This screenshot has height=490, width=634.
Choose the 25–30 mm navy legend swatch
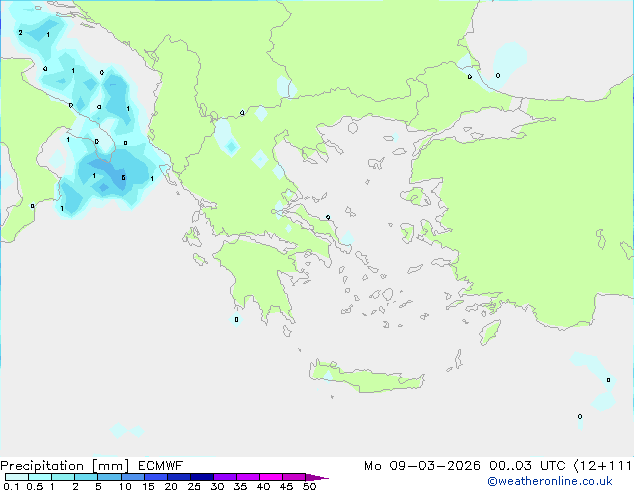click(x=201, y=477)
